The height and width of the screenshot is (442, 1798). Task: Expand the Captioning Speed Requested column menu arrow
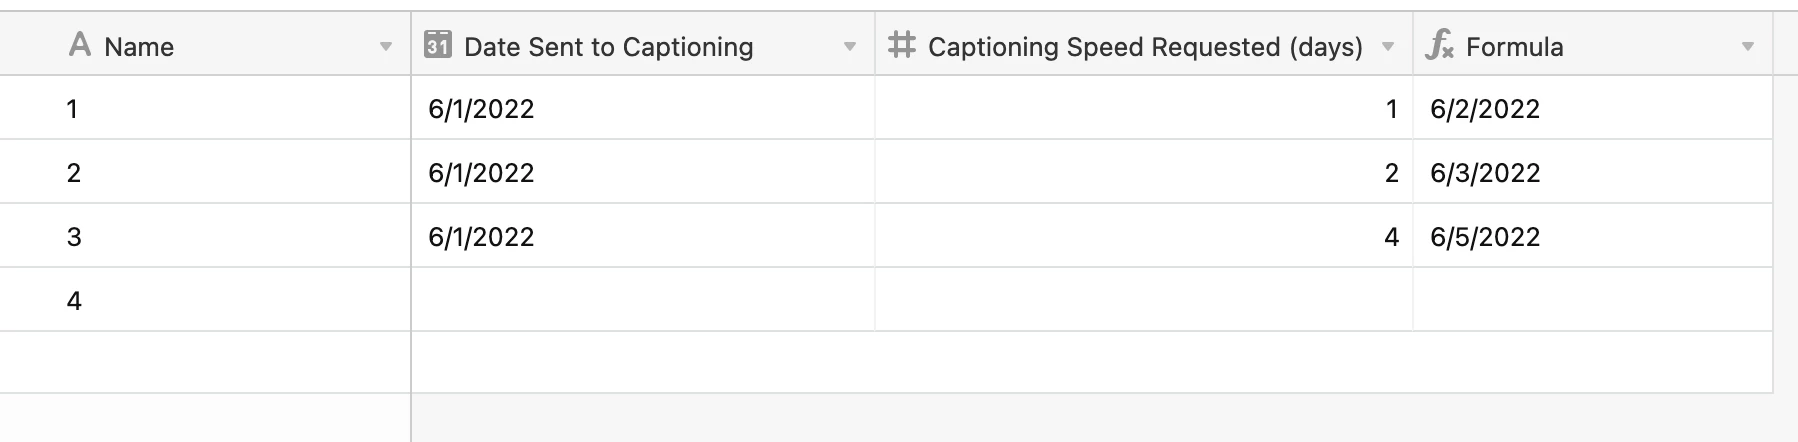click(x=1388, y=47)
